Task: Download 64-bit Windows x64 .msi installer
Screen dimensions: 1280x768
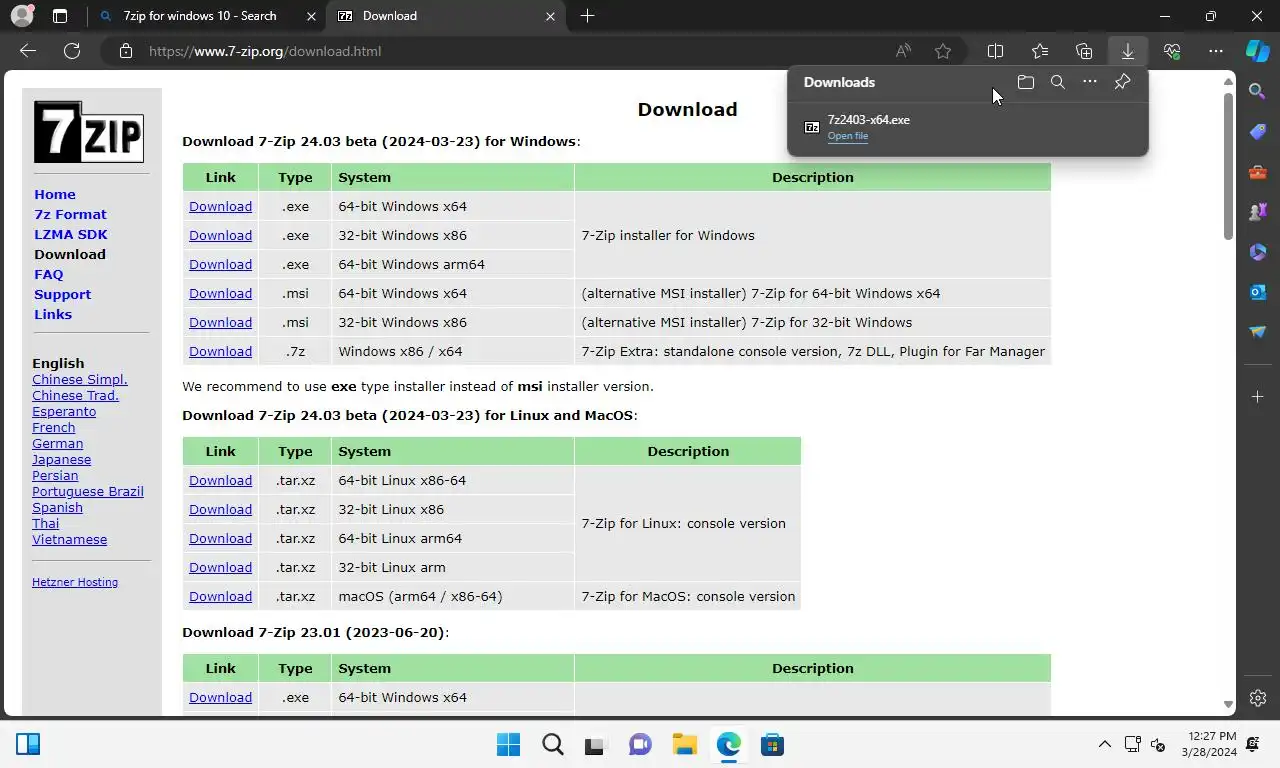Action: (220, 293)
